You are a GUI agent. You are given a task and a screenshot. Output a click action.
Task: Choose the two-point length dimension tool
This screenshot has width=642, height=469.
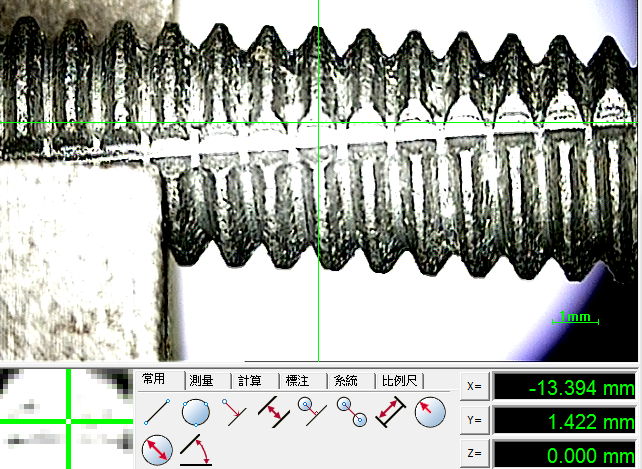coord(389,412)
